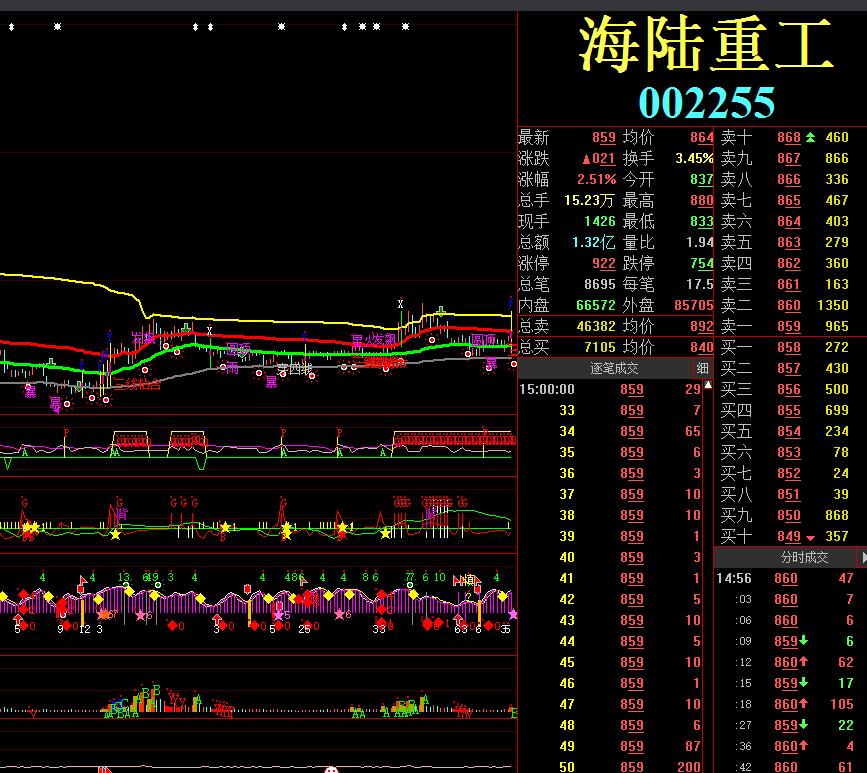Screen dimensions: 867x773
Task: Select the 买一 bid row at 858
Action: click(x=791, y=347)
